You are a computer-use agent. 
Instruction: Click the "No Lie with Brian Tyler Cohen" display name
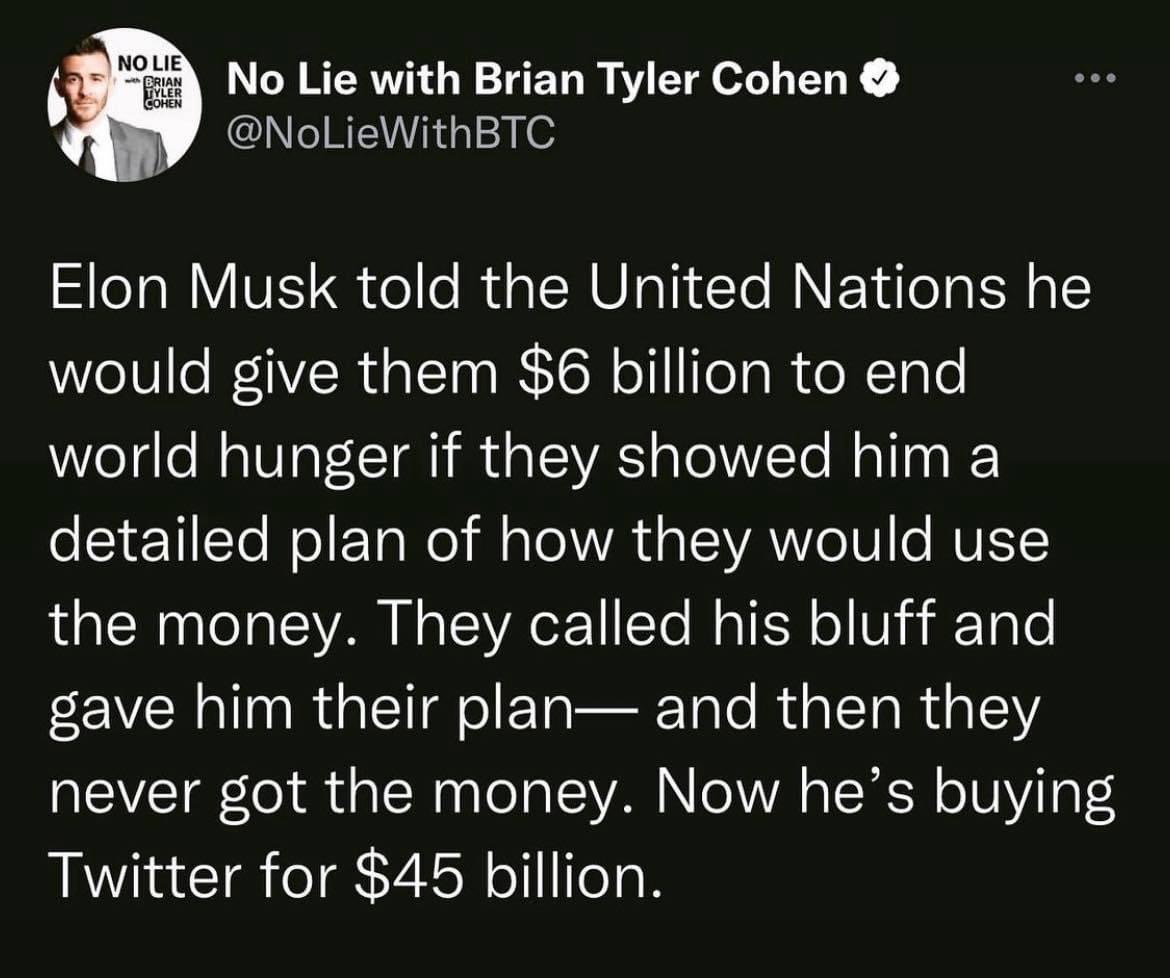click(537, 81)
